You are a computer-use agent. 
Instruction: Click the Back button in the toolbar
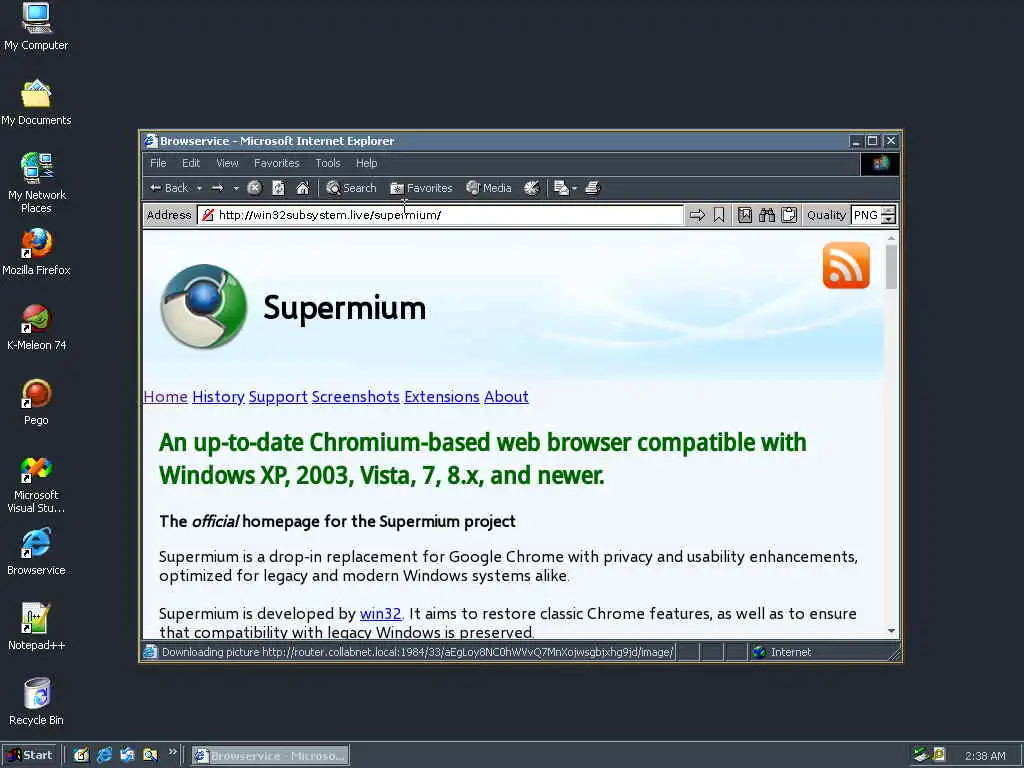[168, 188]
